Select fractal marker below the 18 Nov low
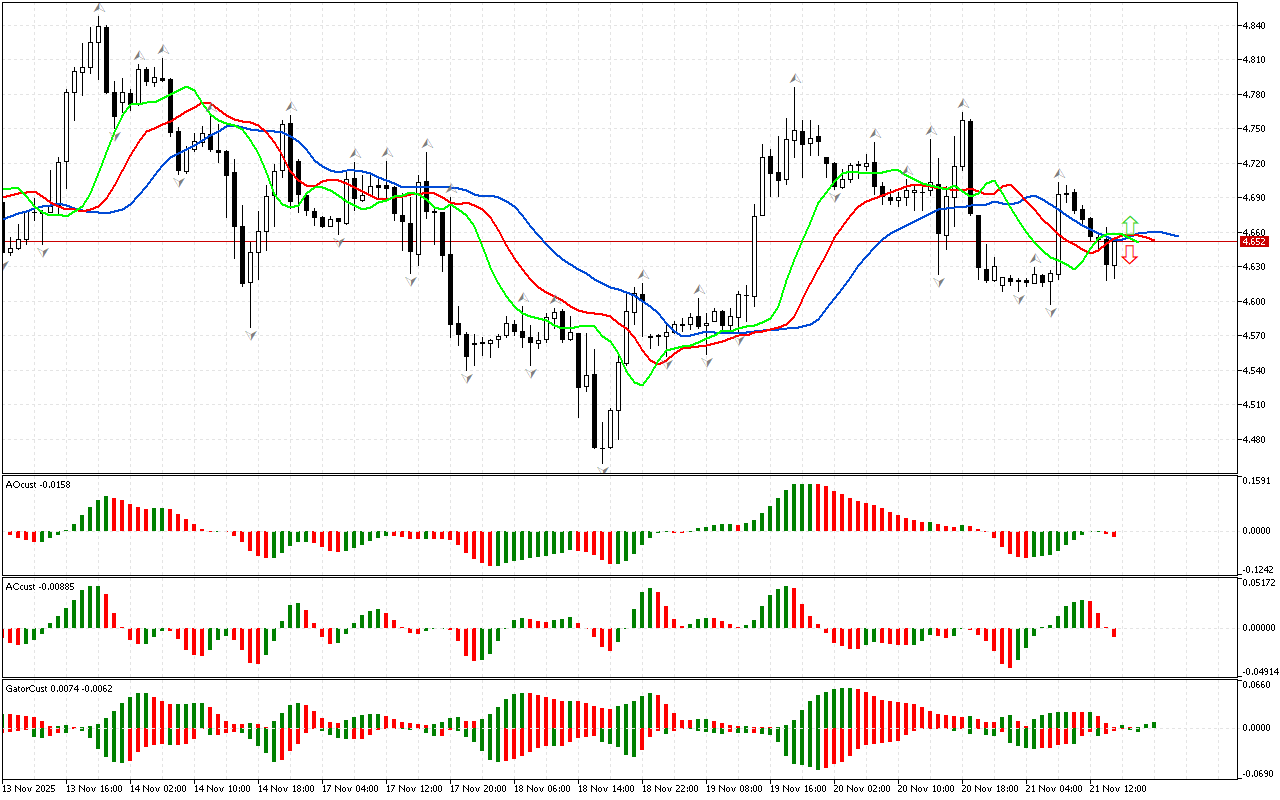 (604, 468)
